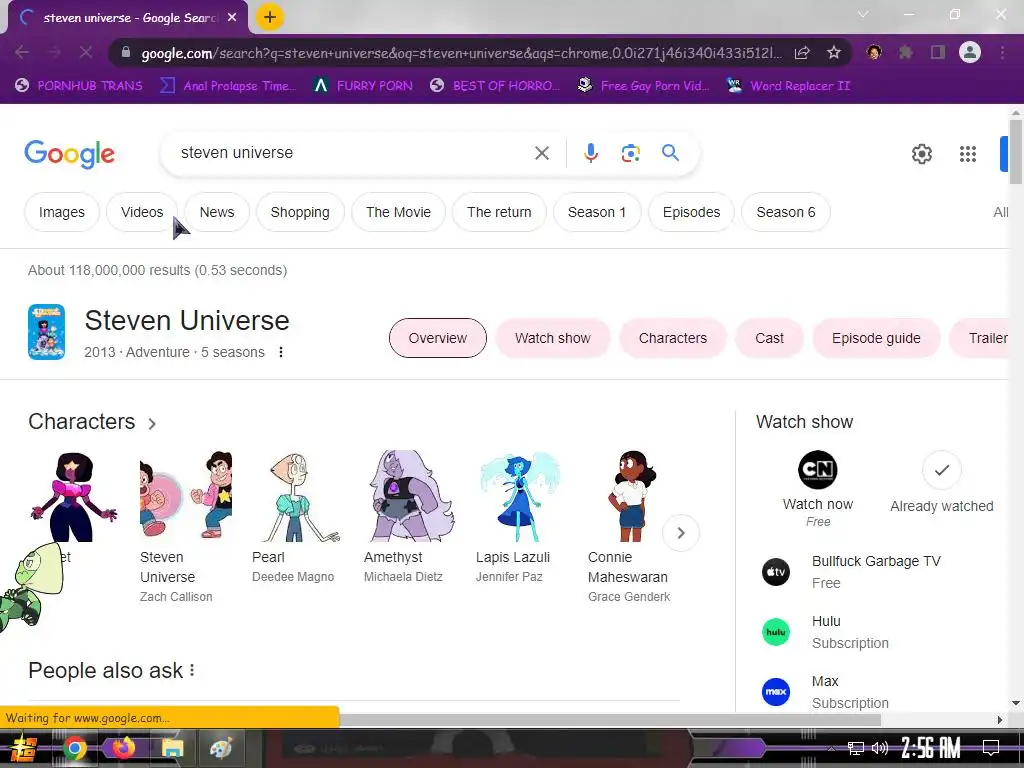Select the Characters pill
Image resolution: width=1024 pixels, height=768 pixels.
pos(673,338)
